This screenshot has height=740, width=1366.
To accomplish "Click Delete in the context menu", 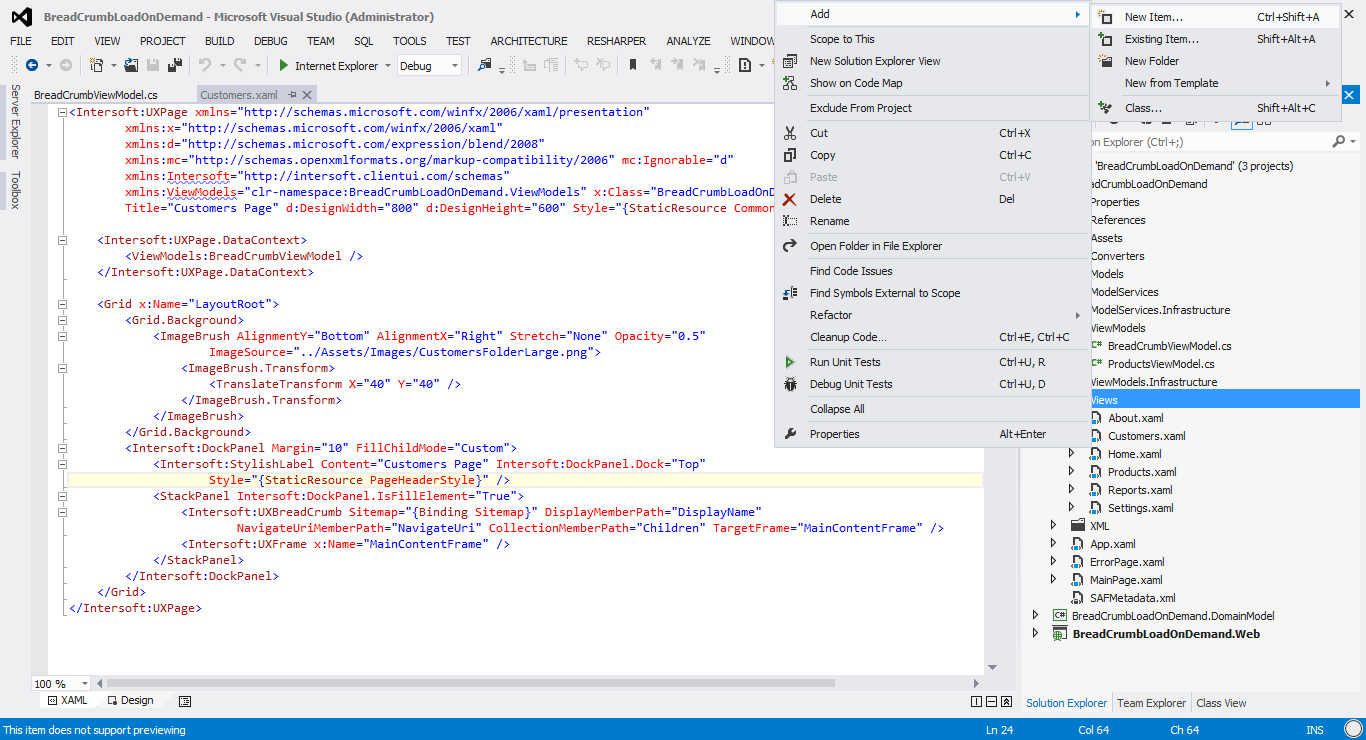I will (x=932, y=199).
